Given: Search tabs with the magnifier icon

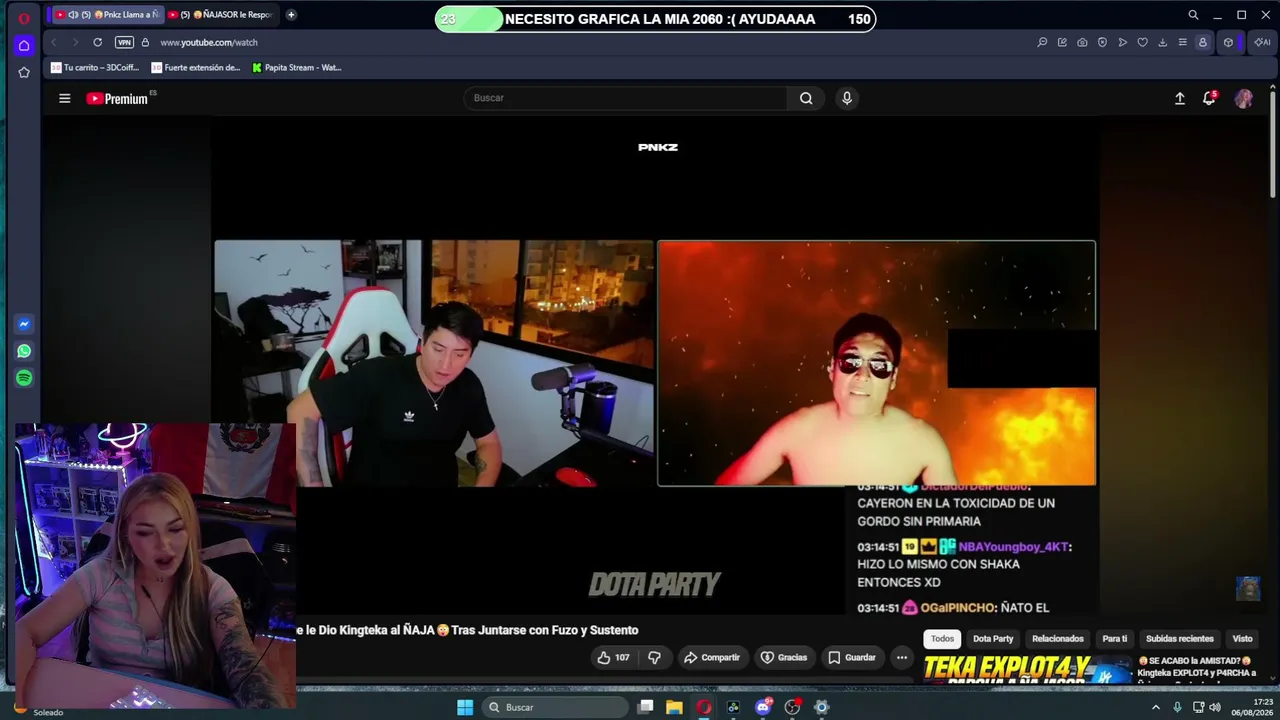Looking at the screenshot, I should point(1193,15).
